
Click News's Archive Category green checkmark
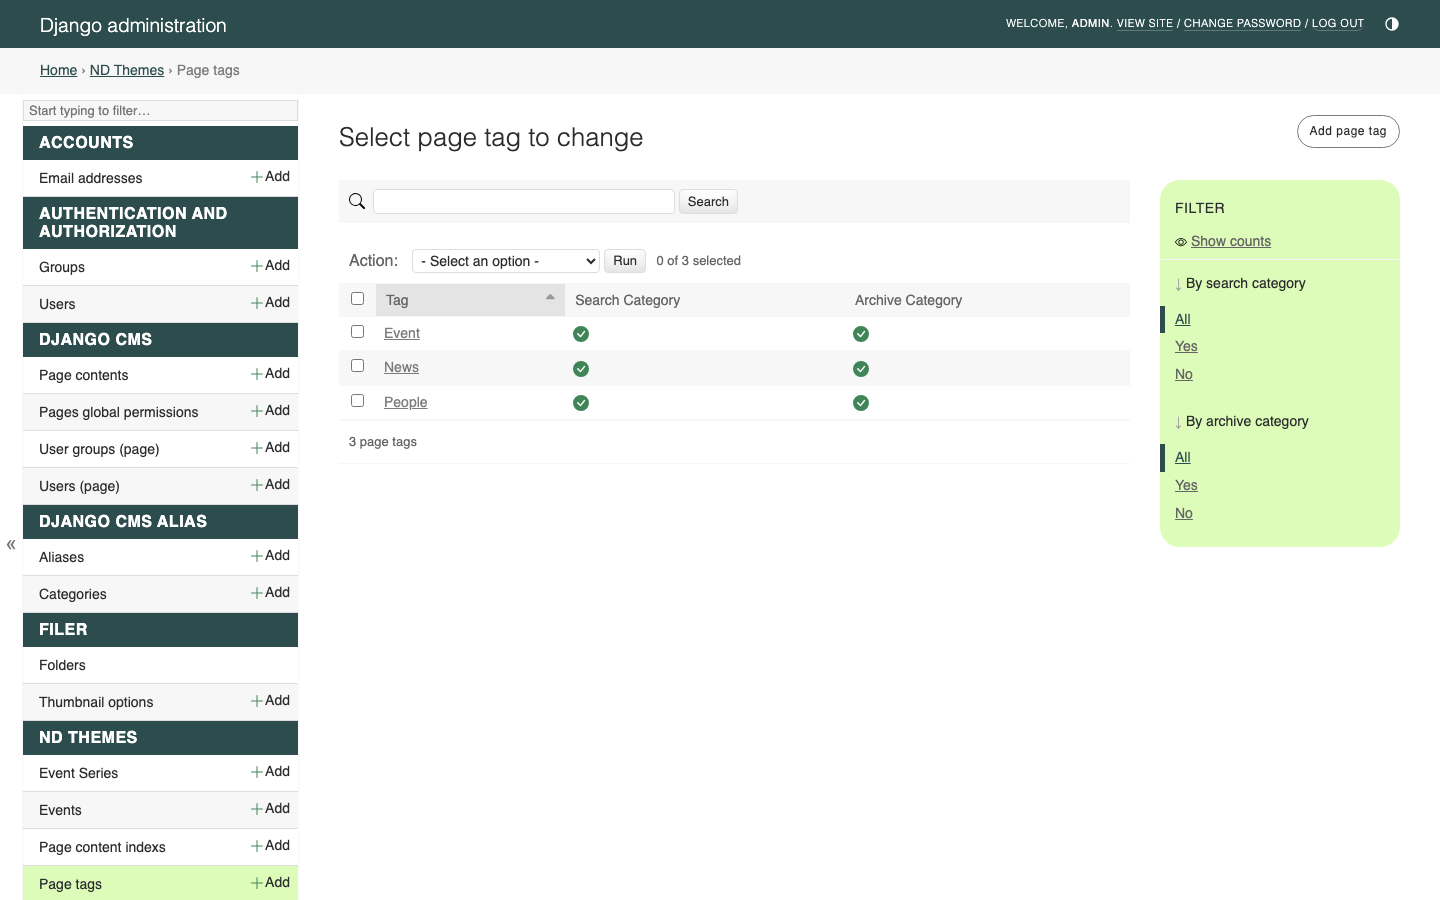[861, 369]
